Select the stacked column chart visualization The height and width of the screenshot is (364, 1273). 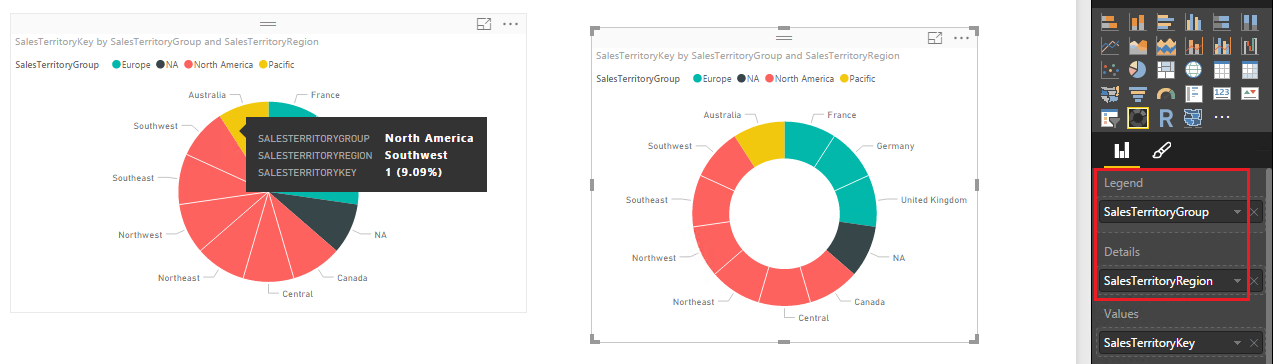(x=1137, y=21)
